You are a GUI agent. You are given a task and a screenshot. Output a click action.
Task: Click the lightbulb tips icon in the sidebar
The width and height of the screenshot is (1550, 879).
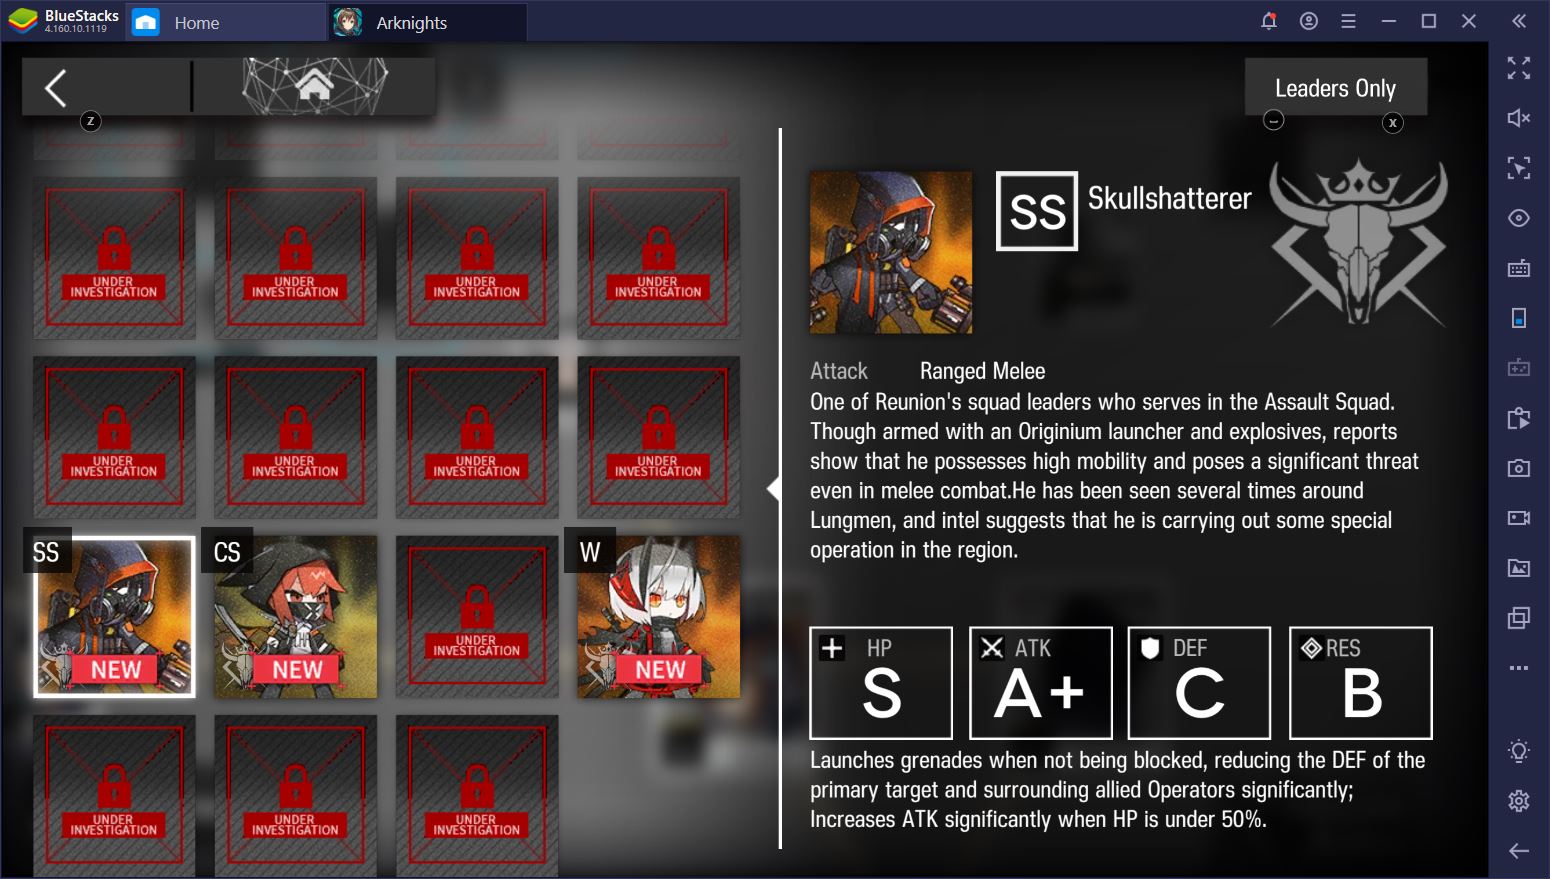tap(1519, 751)
